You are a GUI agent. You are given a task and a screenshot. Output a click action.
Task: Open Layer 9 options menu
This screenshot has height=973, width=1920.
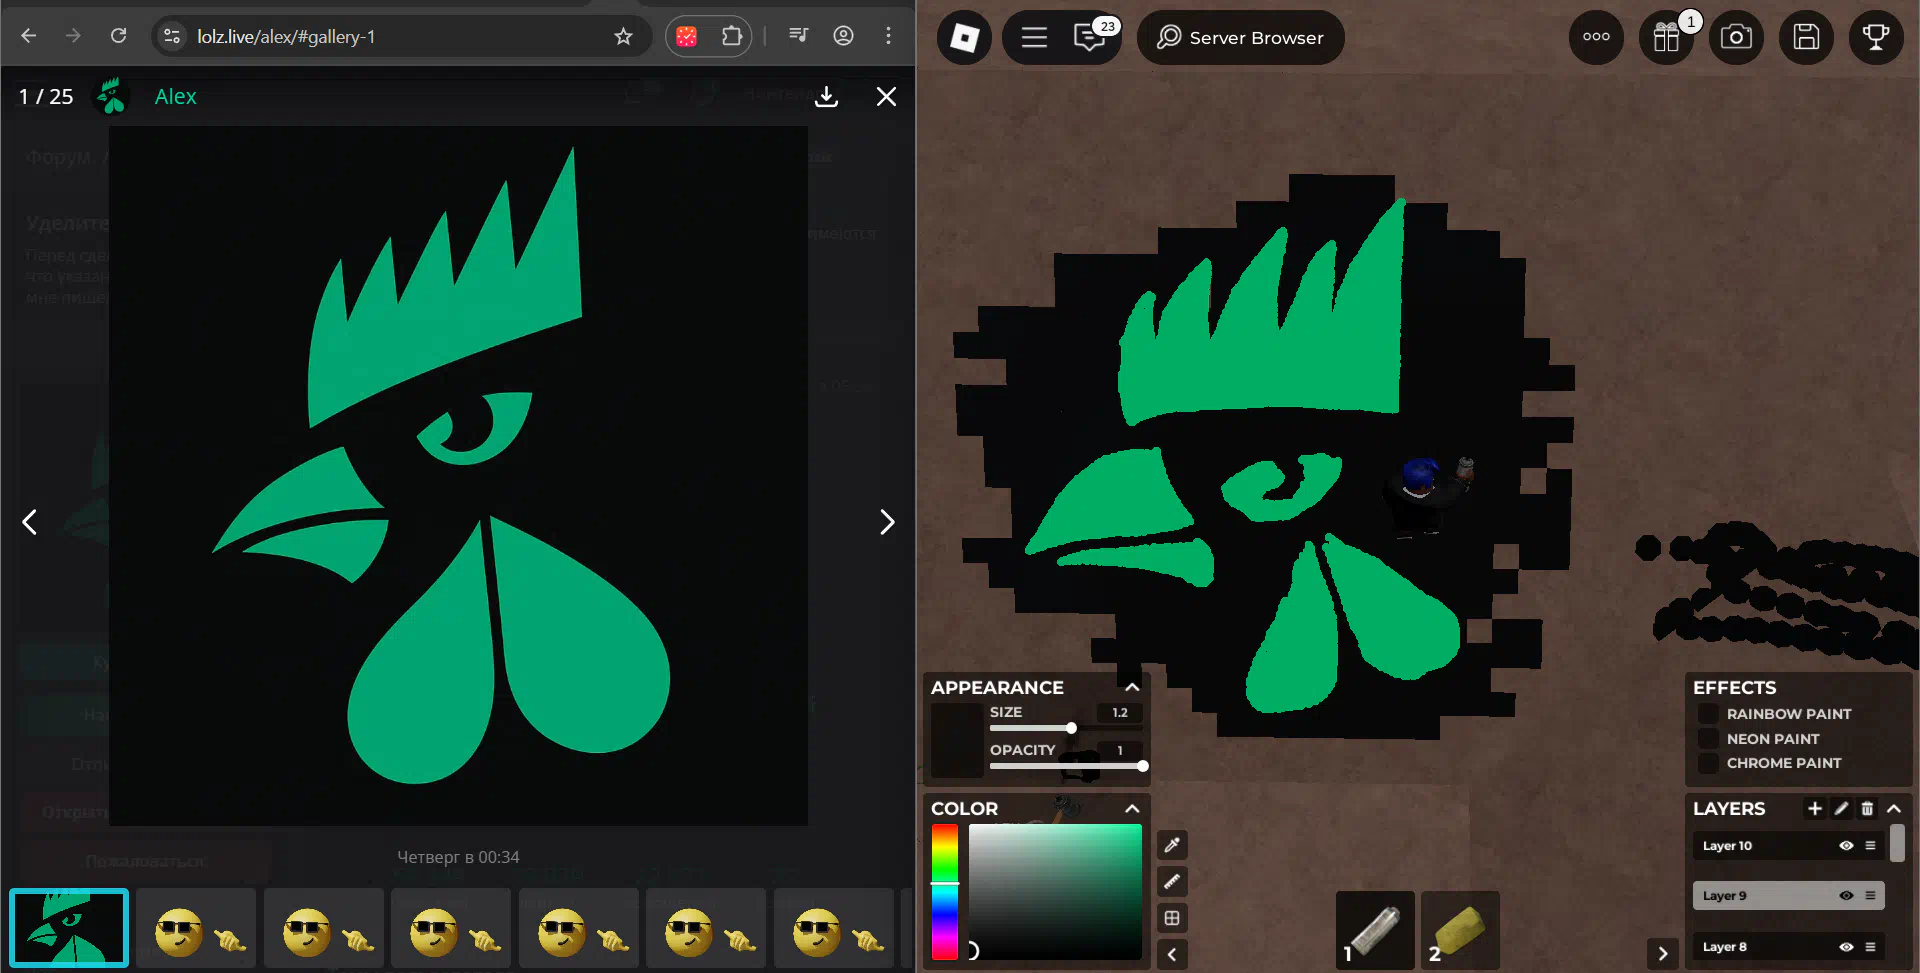(1870, 895)
